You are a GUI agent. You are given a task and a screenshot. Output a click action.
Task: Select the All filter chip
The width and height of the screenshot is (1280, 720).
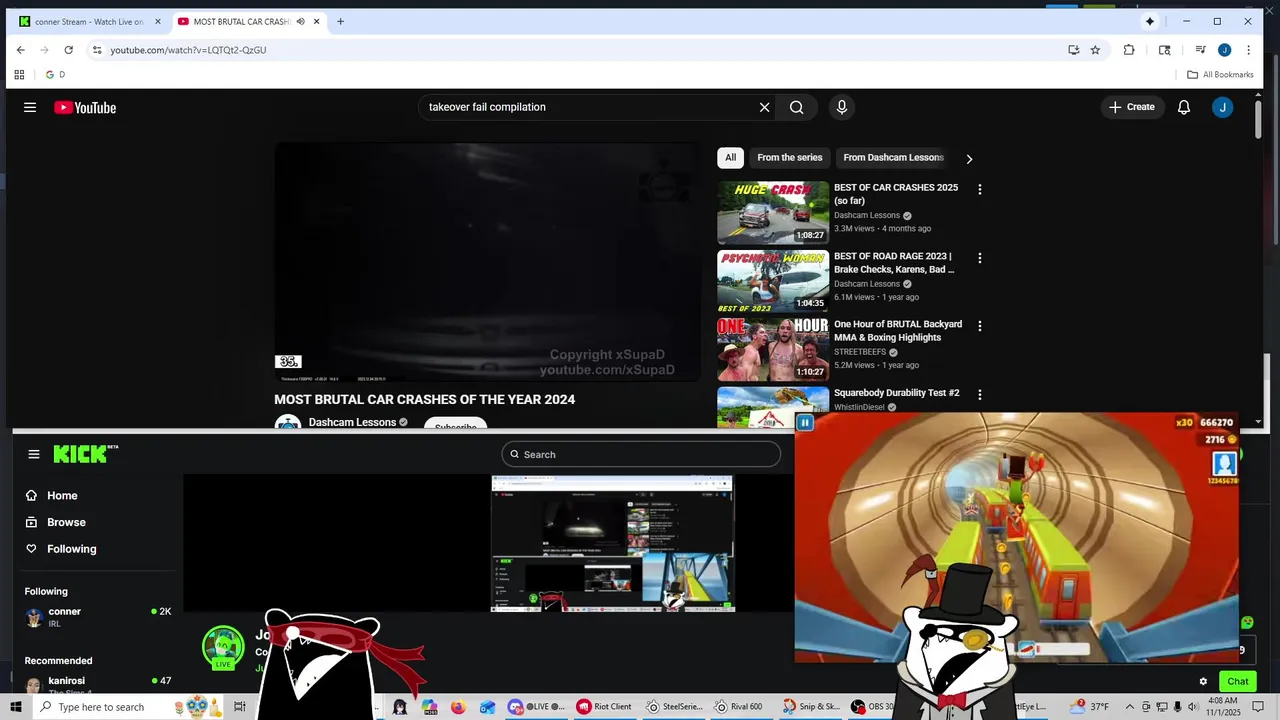pyautogui.click(x=730, y=157)
